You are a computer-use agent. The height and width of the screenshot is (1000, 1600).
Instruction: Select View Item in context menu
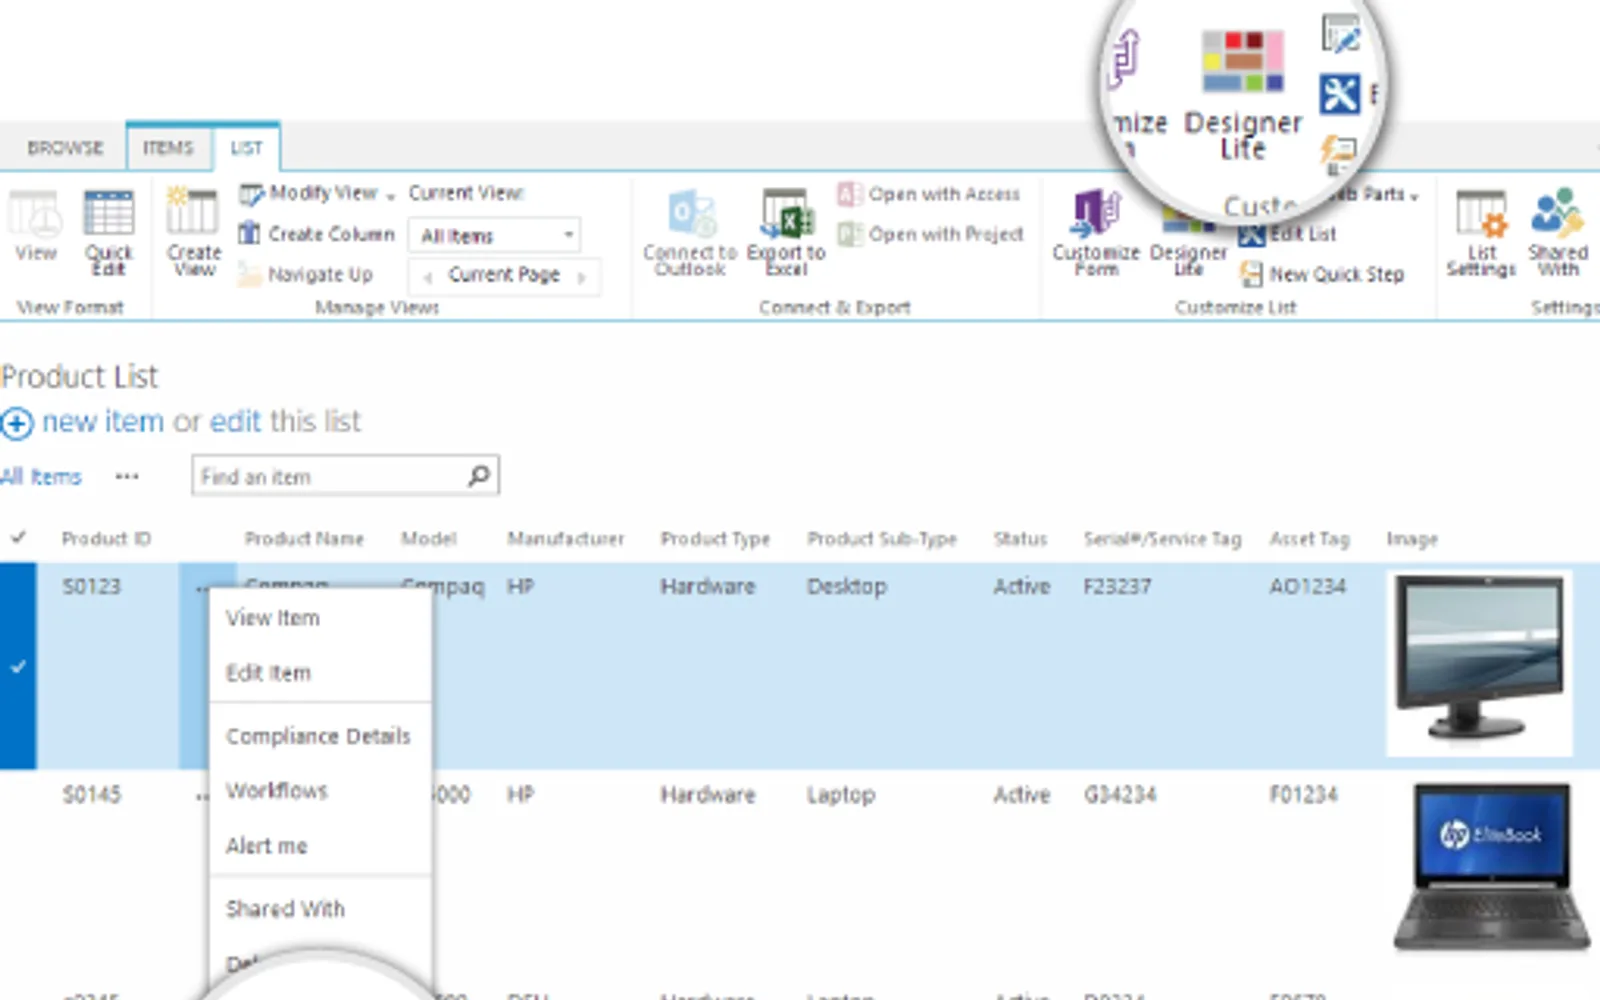tap(272, 618)
